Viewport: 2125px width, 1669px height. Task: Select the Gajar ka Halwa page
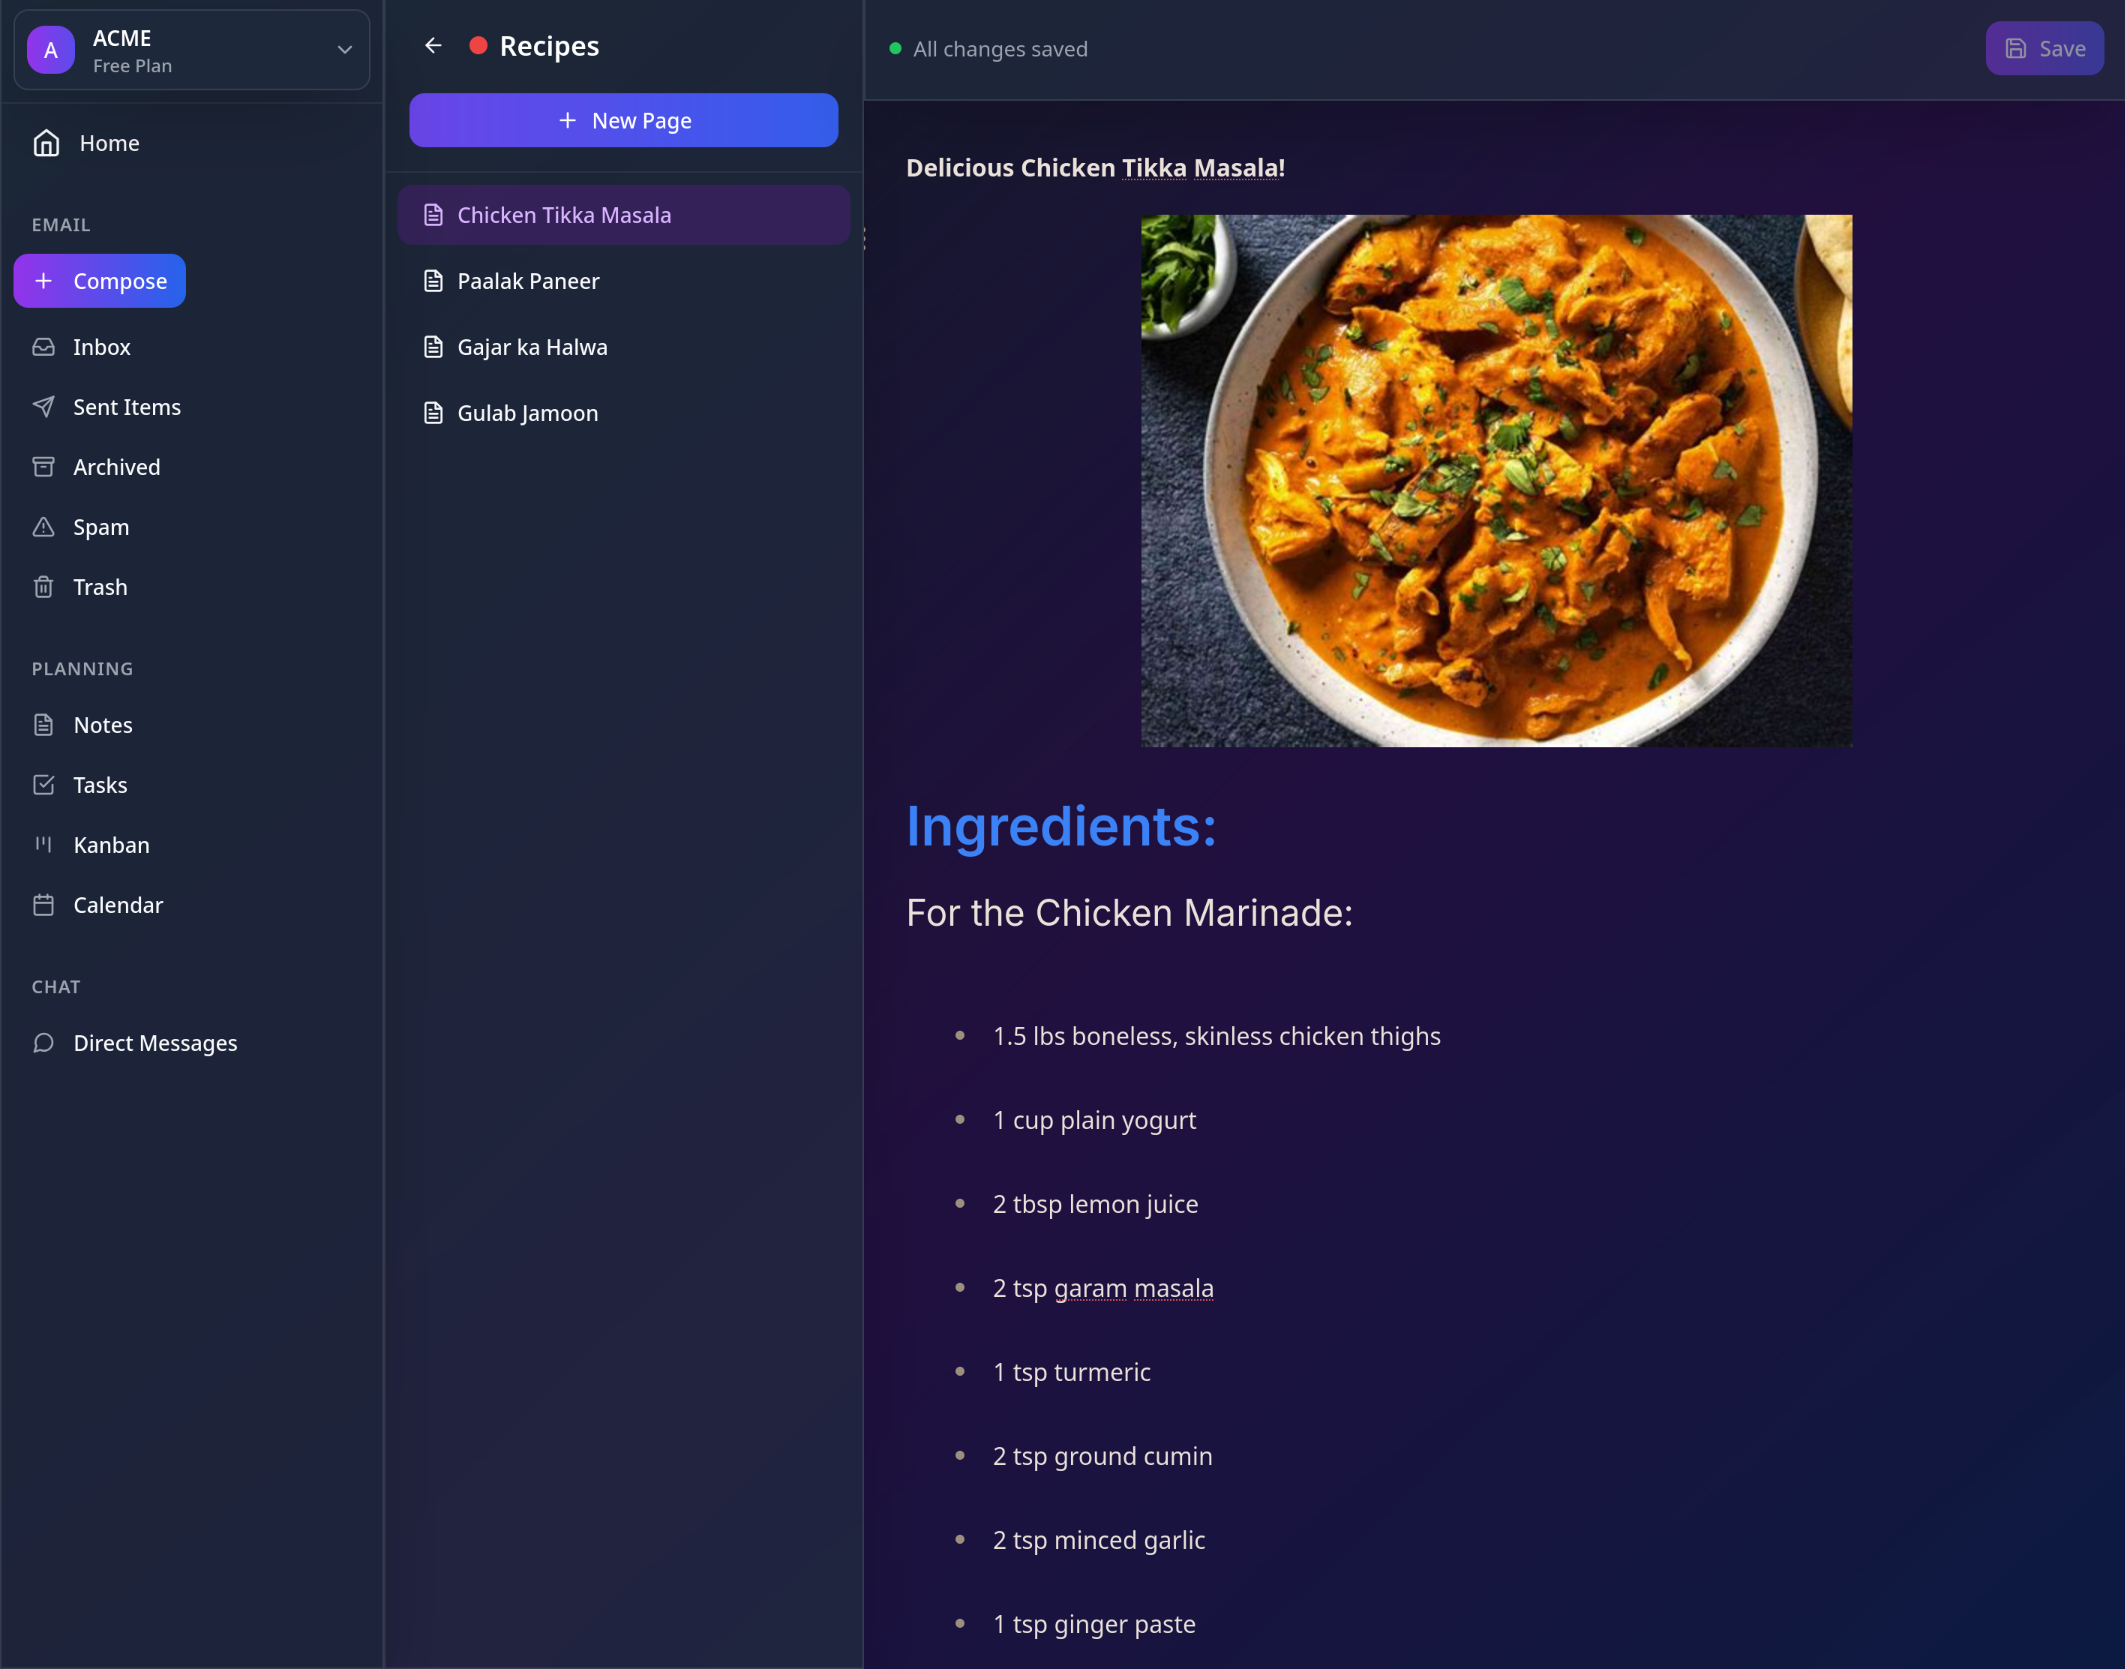(x=532, y=347)
